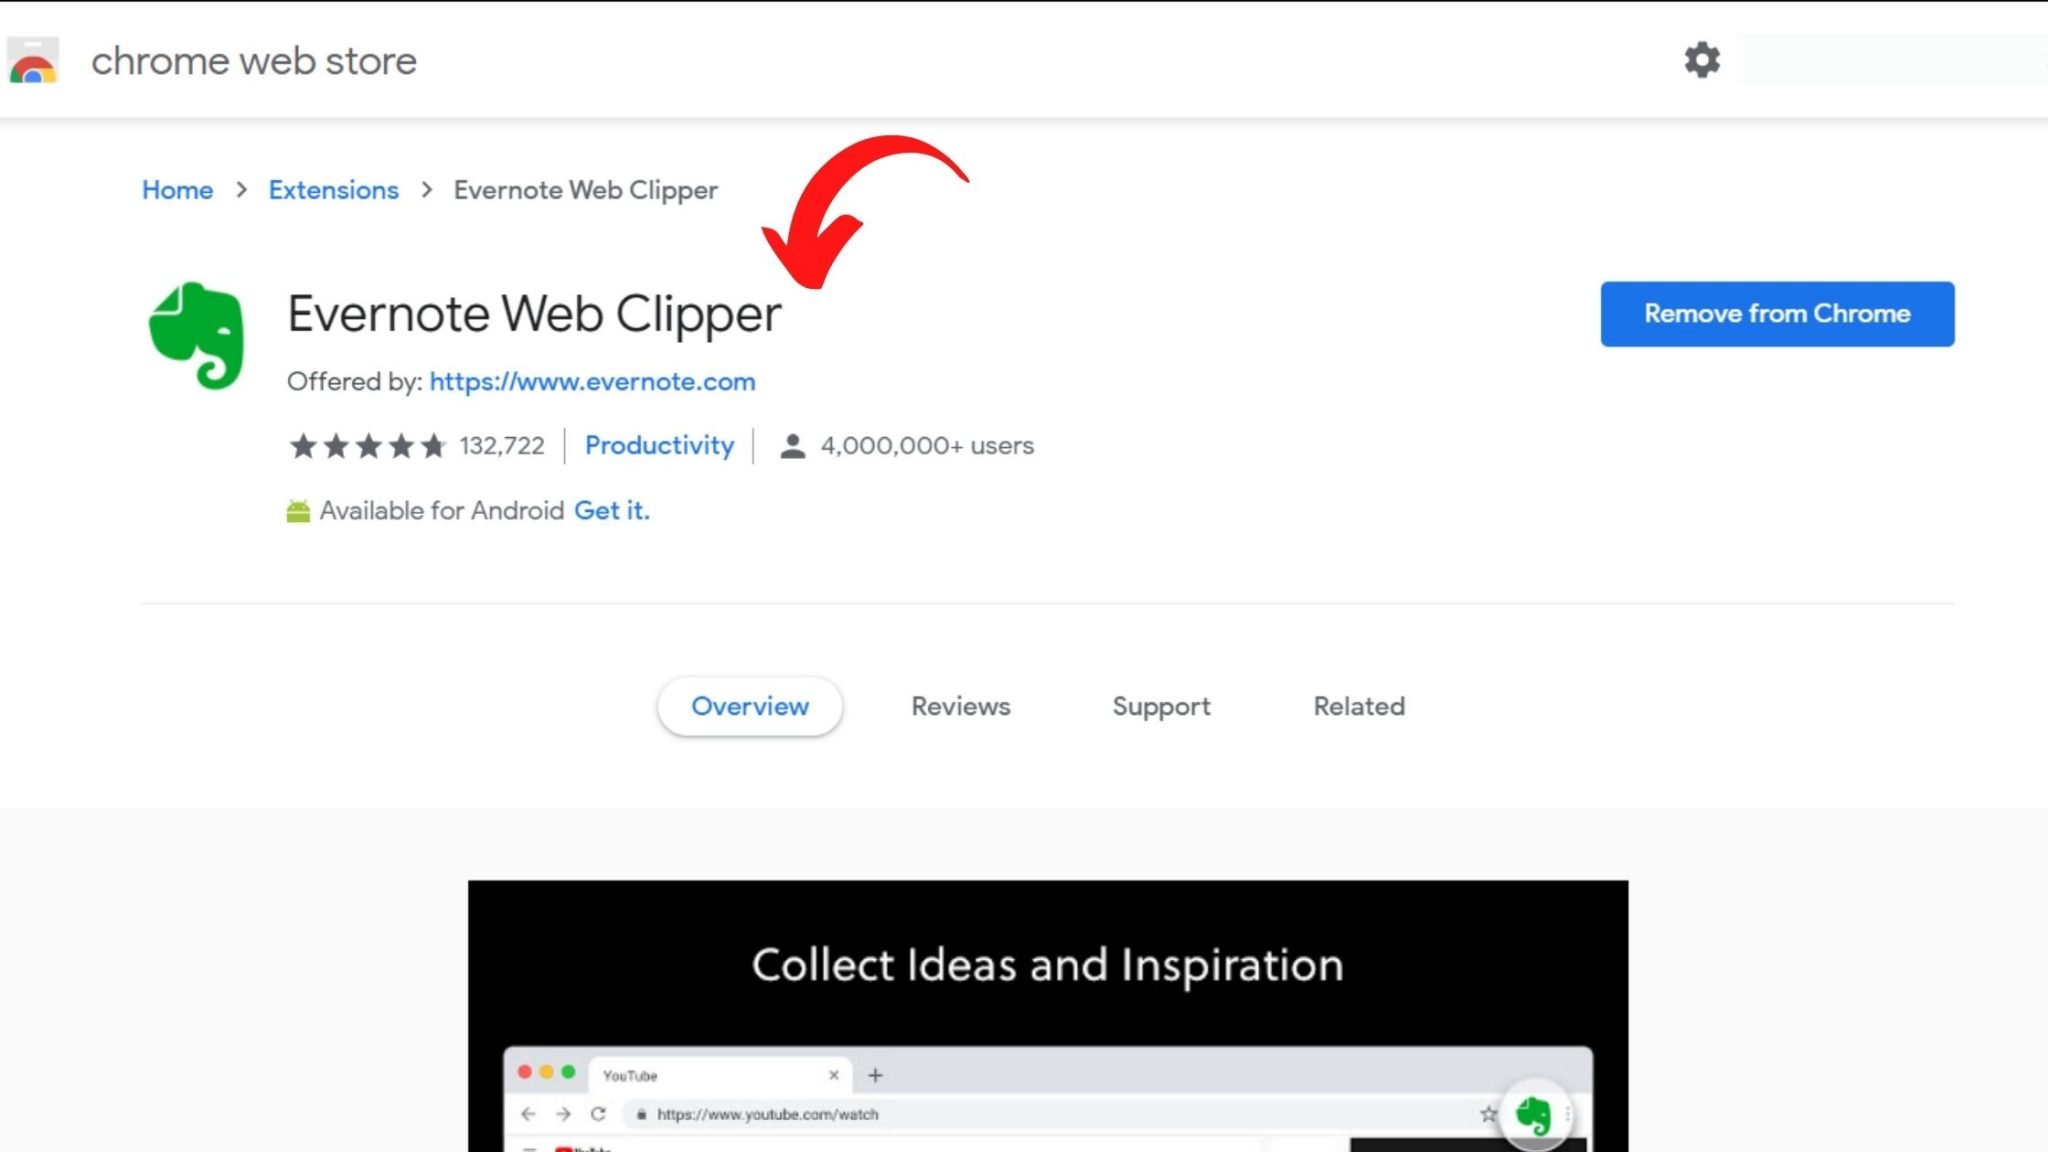Select the Overview tab

750,706
